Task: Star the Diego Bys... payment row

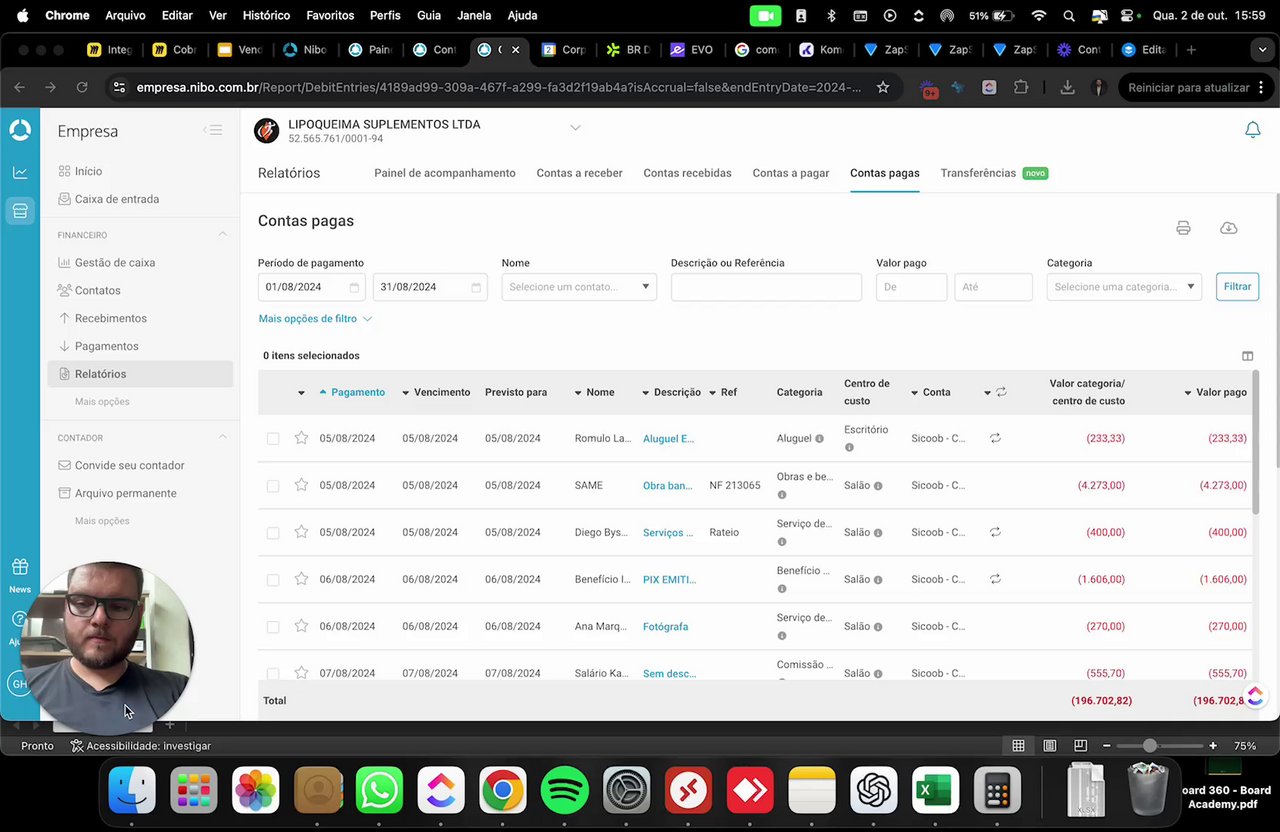Action: (301, 532)
